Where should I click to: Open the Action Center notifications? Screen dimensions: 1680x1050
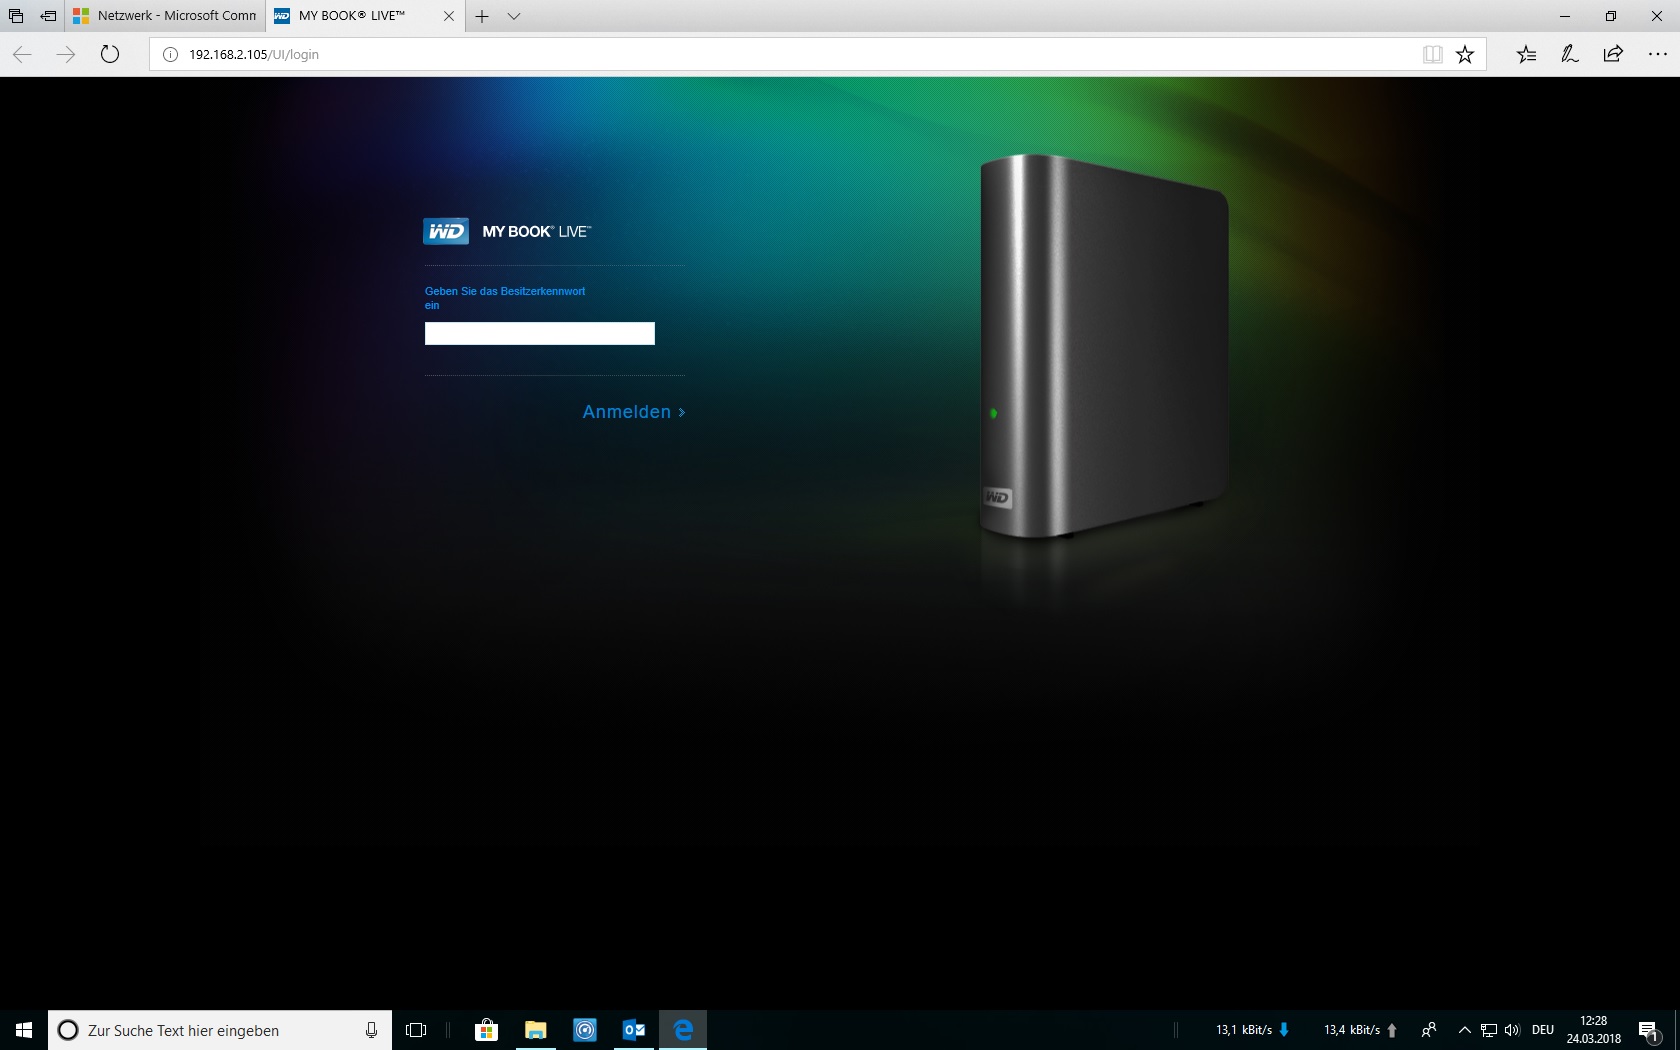pyautogui.click(x=1649, y=1030)
